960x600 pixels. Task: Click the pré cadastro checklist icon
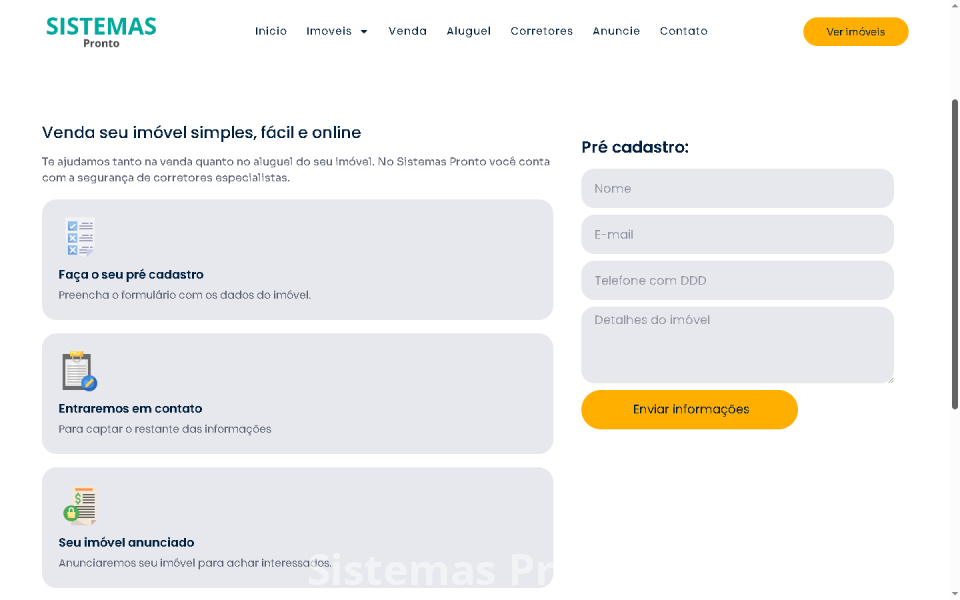[x=80, y=237]
